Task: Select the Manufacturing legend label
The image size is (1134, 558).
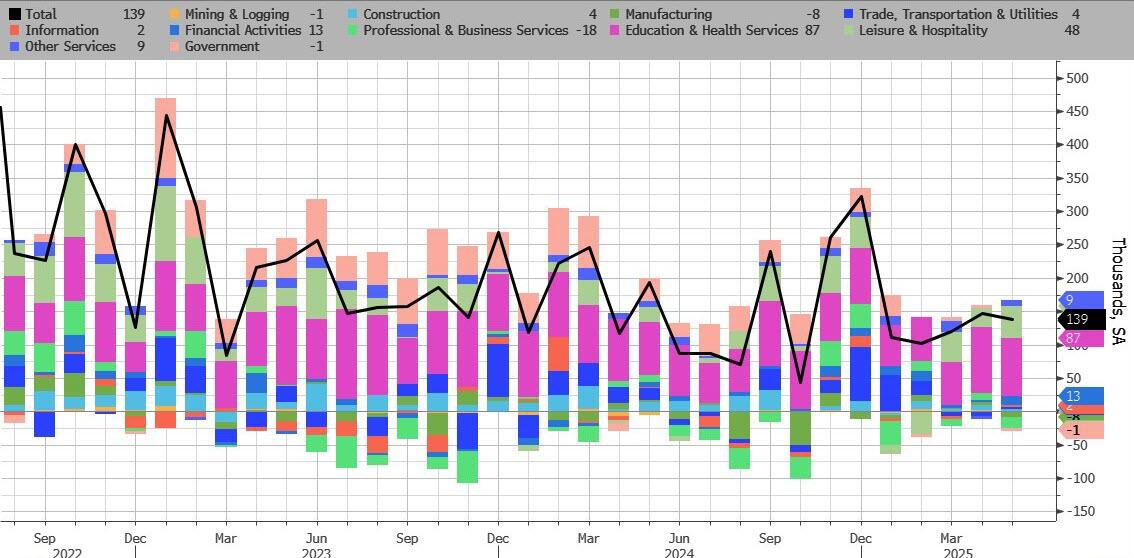Action: tap(668, 14)
